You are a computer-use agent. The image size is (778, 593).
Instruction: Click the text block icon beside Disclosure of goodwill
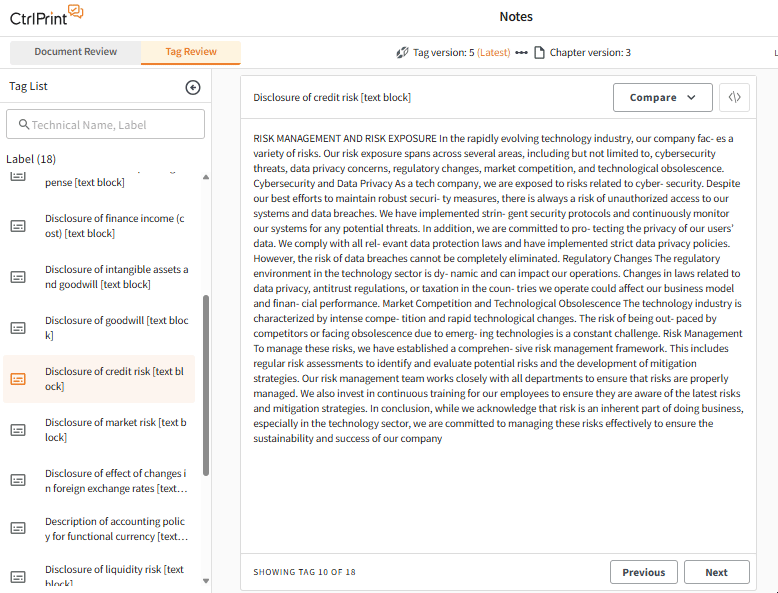18,328
